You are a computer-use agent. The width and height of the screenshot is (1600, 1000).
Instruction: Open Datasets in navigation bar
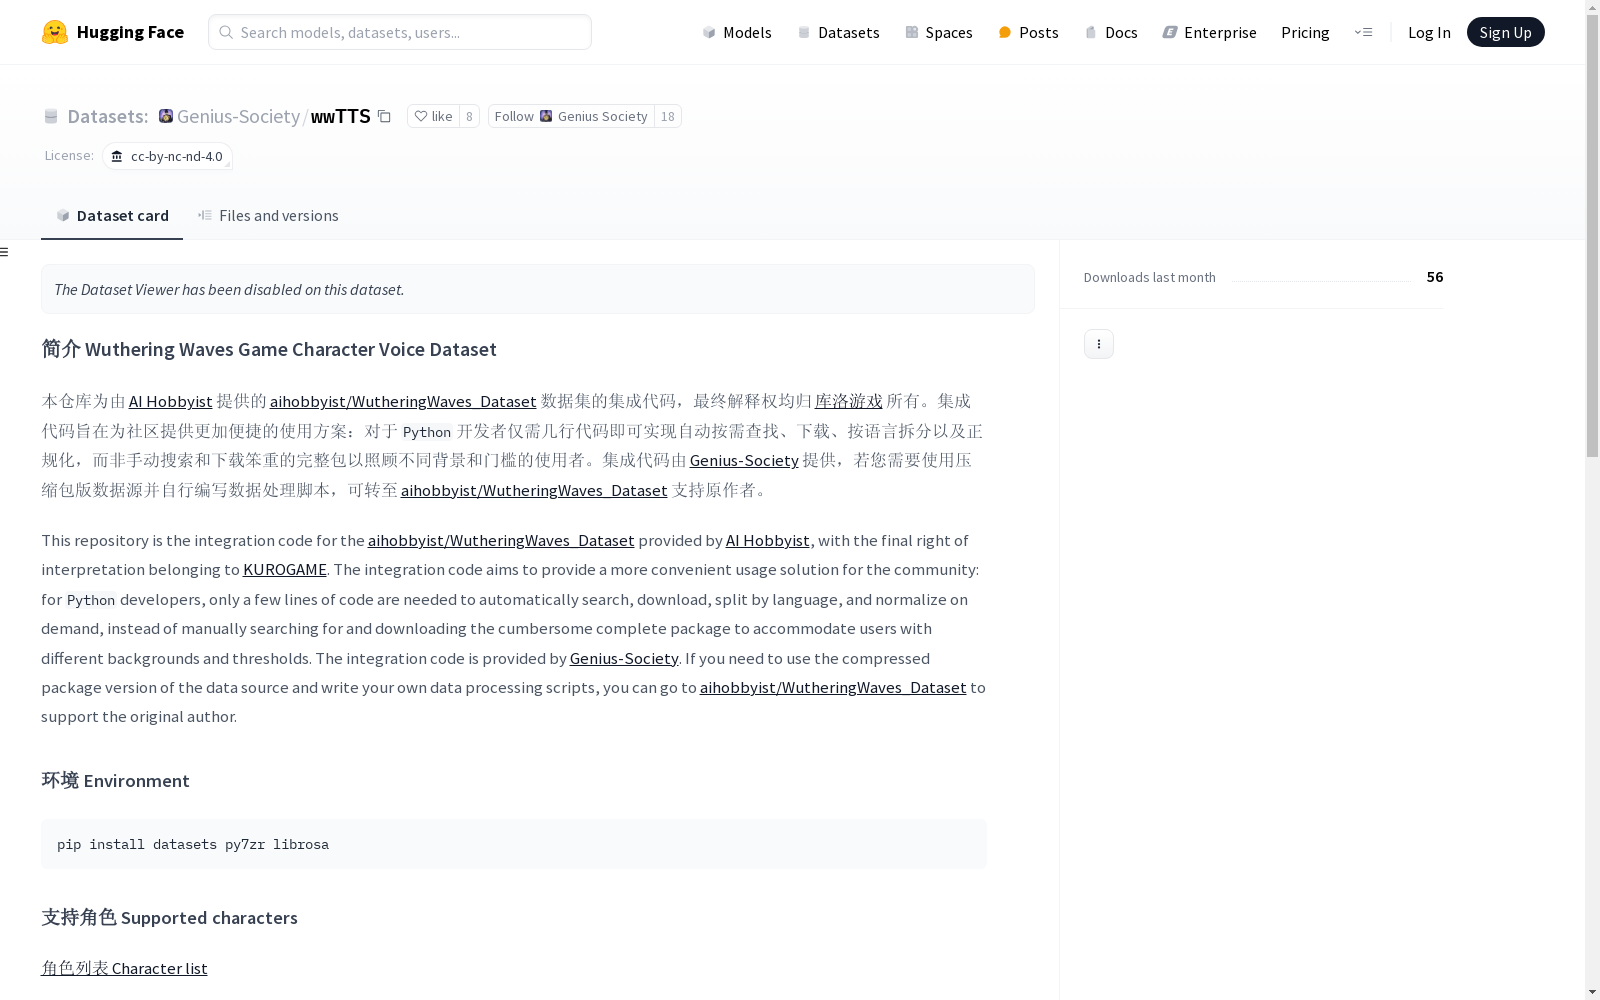pyautogui.click(x=838, y=32)
